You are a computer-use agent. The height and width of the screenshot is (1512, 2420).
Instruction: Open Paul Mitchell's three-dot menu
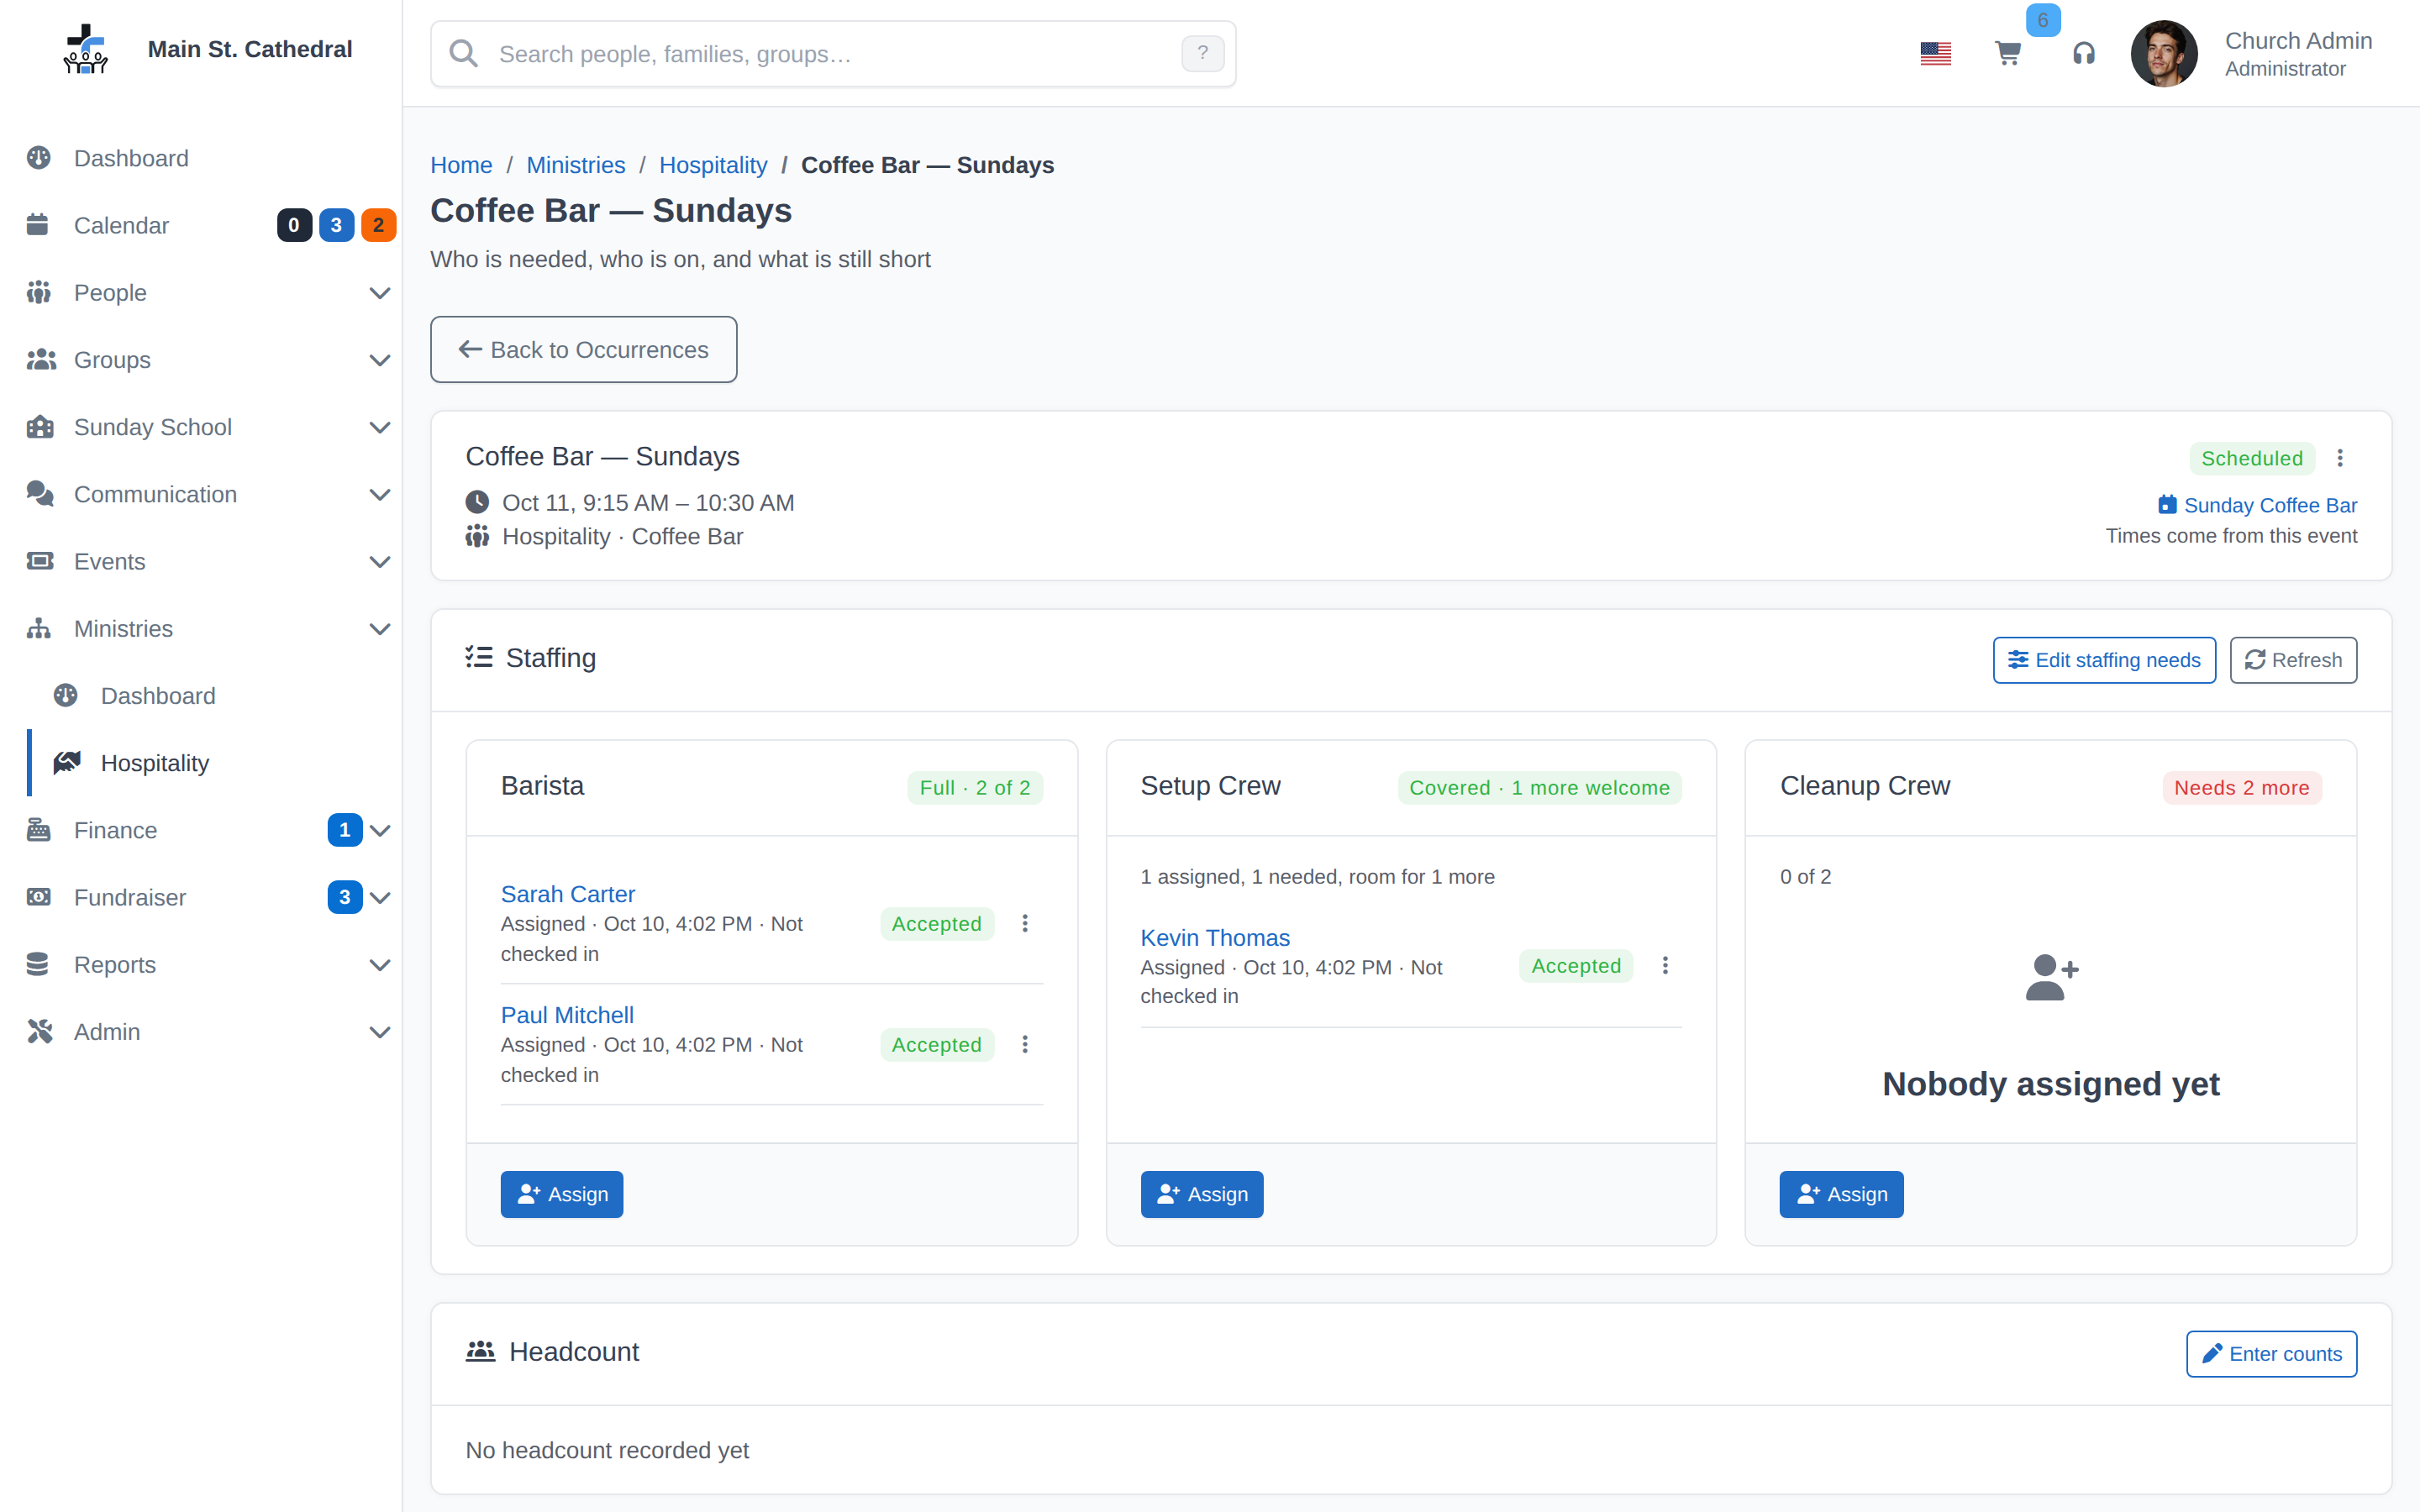tap(1024, 1044)
